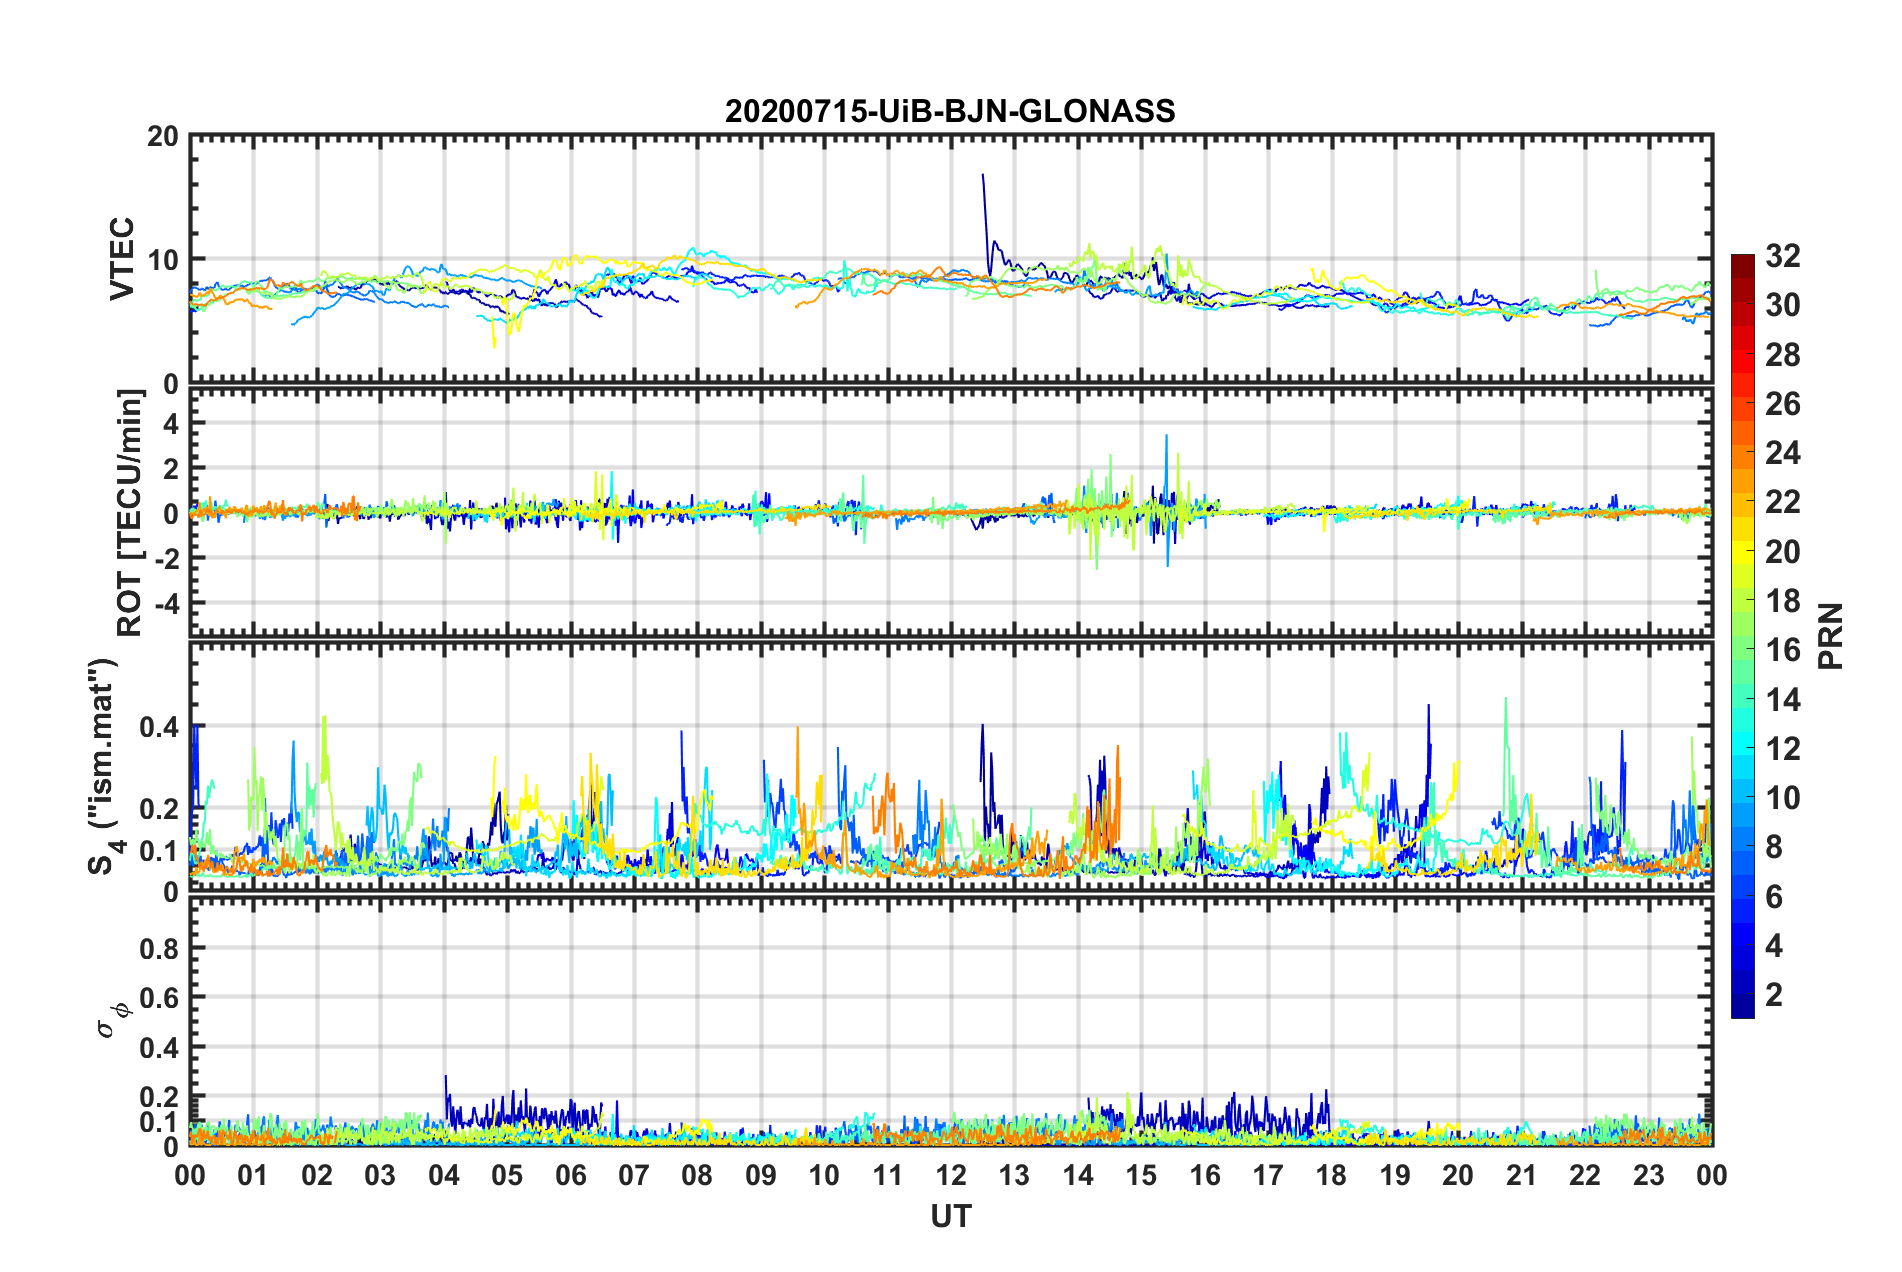Click colorbar tick value 20

point(1782,552)
